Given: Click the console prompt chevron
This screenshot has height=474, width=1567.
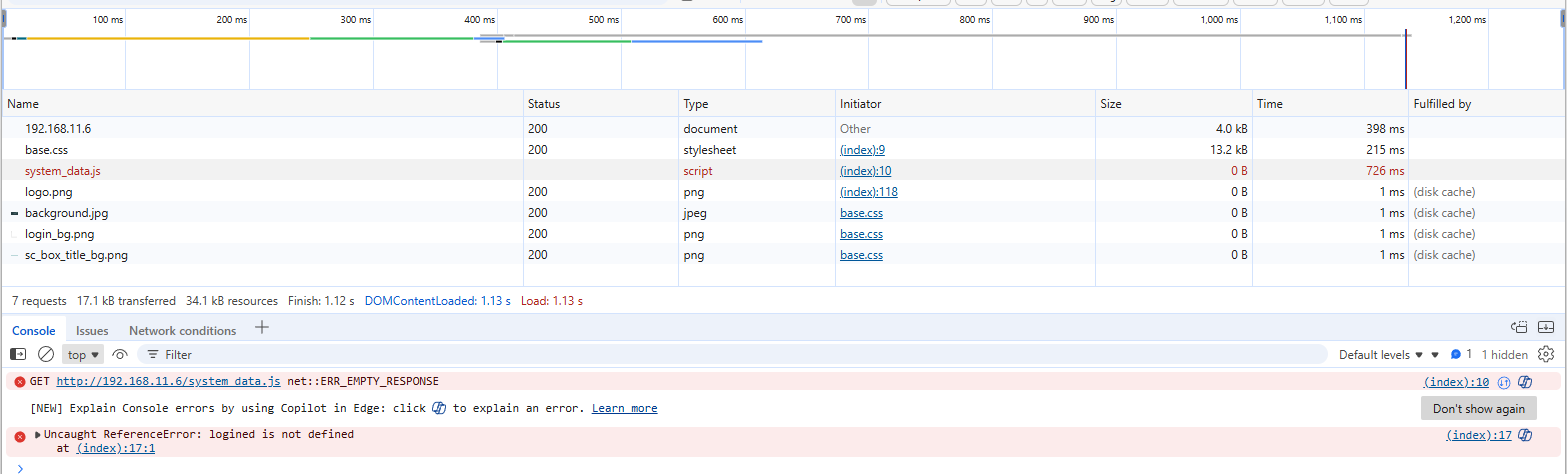Looking at the screenshot, I should click(x=20, y=467).
